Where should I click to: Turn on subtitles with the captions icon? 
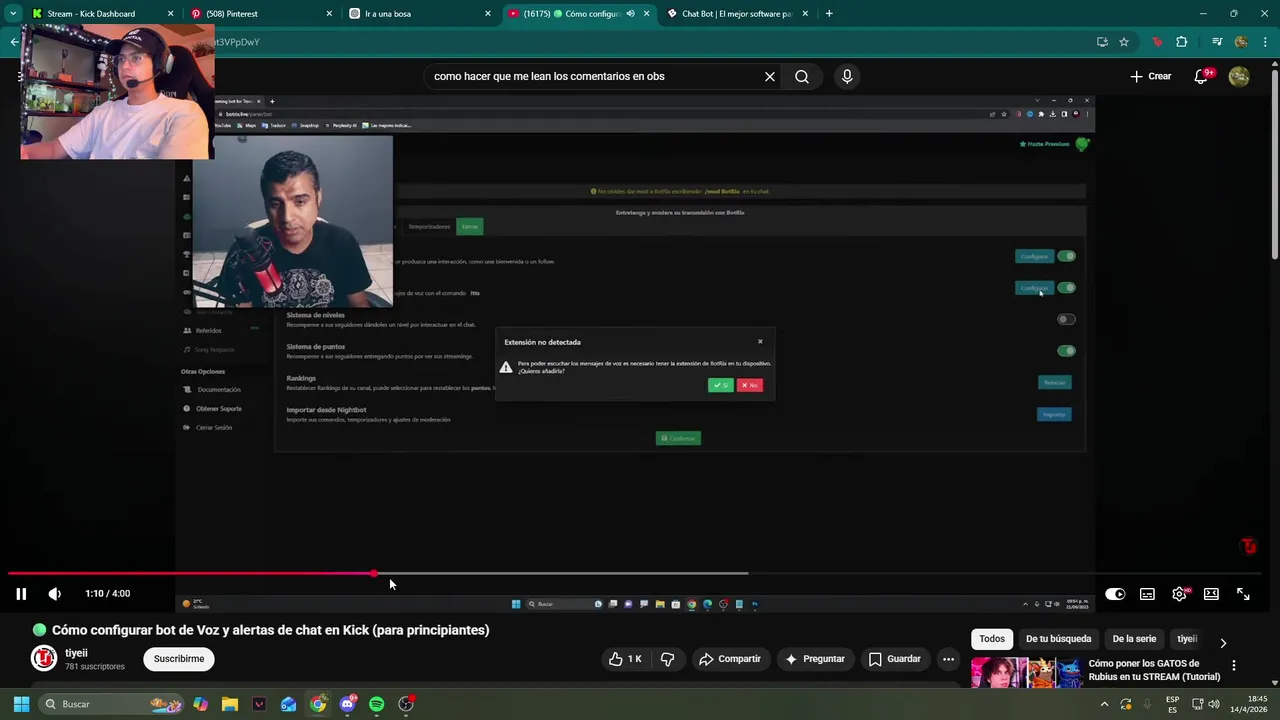(1147, 594)
